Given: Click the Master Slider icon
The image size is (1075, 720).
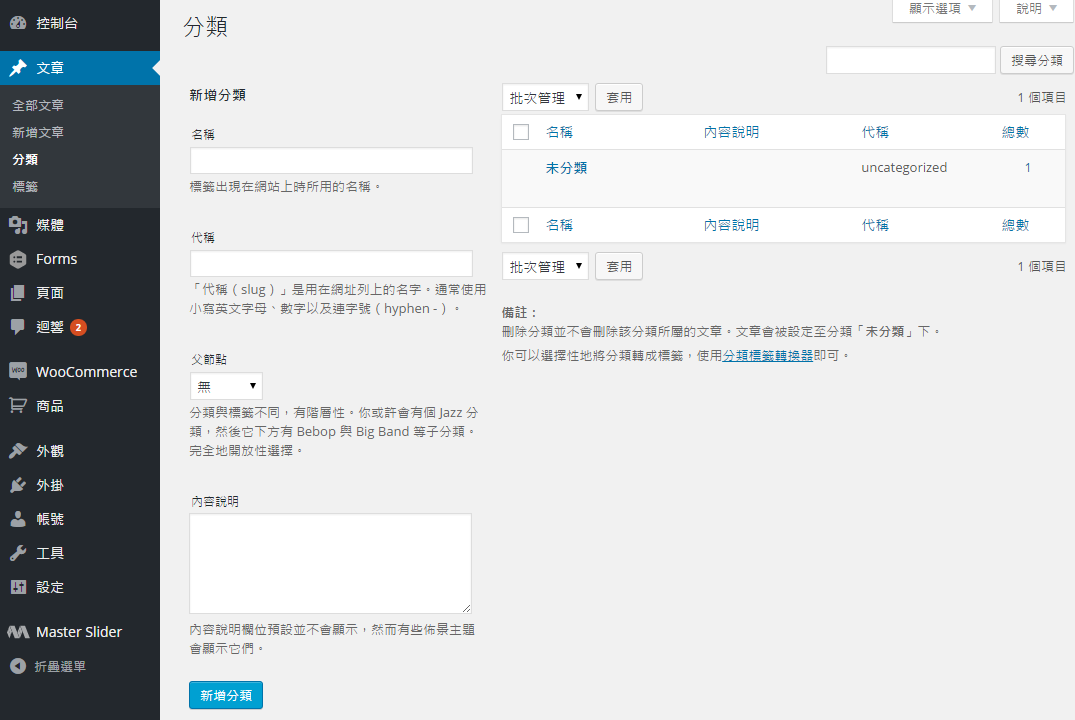Looking at the screenshot, I should tap(17, 632).
